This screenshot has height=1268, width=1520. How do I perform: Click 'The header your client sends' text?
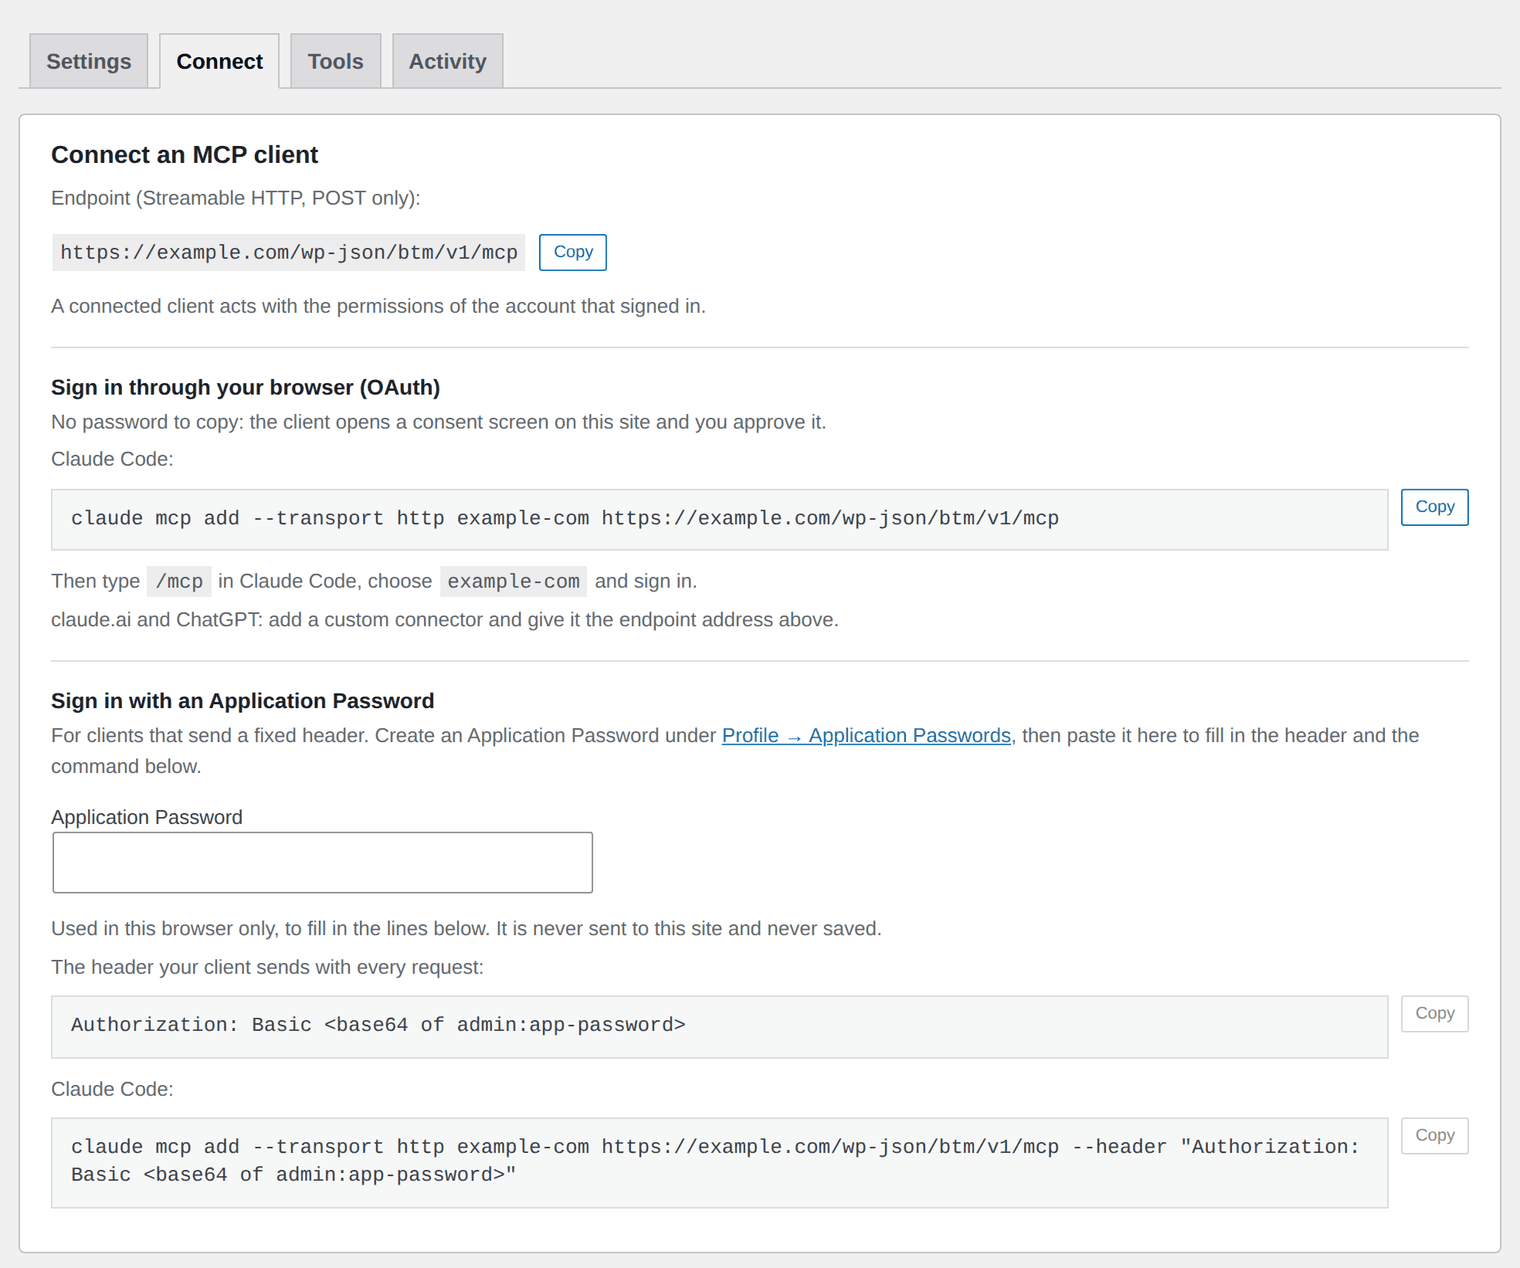(268, 967)
